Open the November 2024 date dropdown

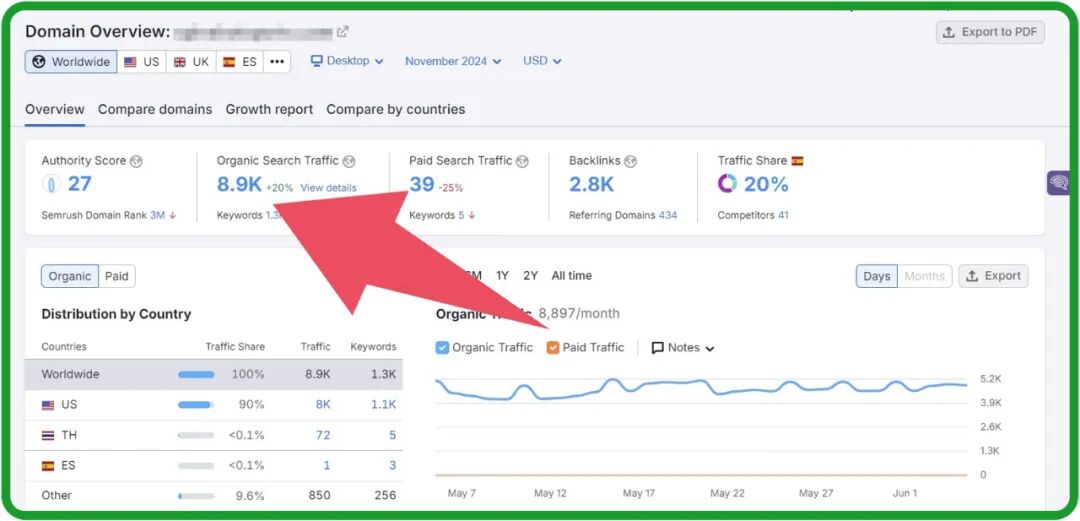453,62
